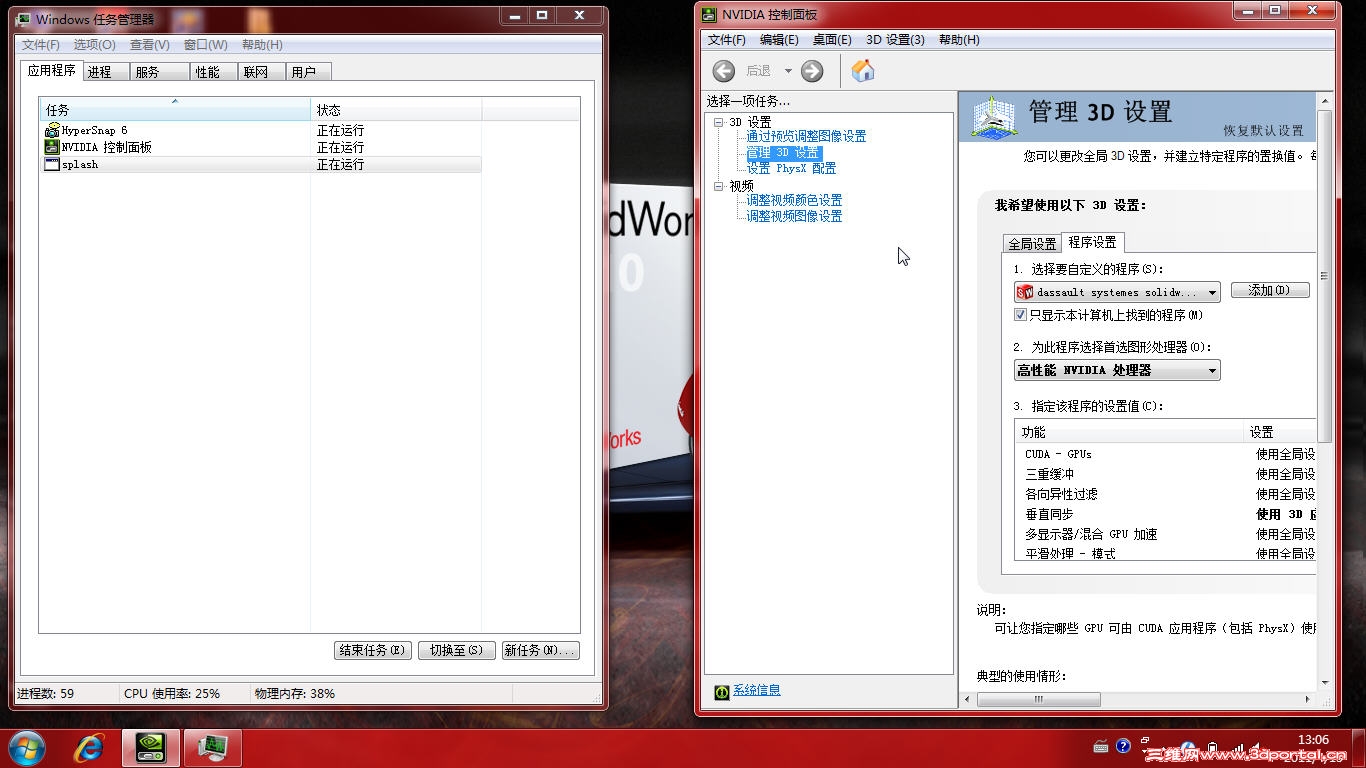Click the 恢复默认设置 link
The image size is (1366, 768).
[1263, 131]
